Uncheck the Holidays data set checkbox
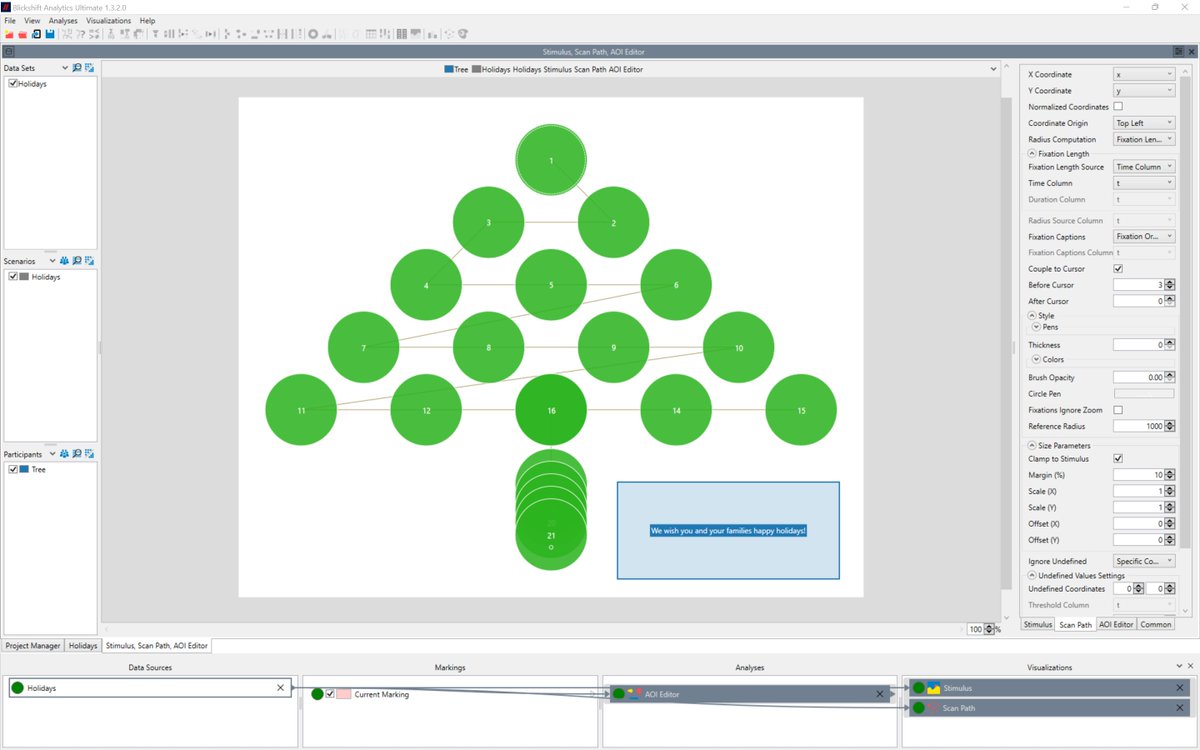This screenshot has width=1200, height=750. pyautogui.click(x=13, y=84)
